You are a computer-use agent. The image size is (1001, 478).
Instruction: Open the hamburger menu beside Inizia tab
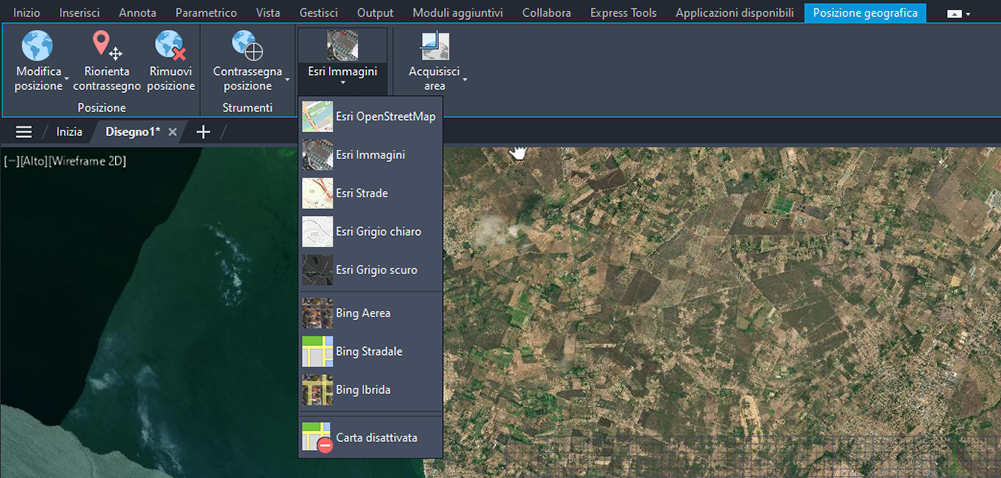click(x=24, y=132)
